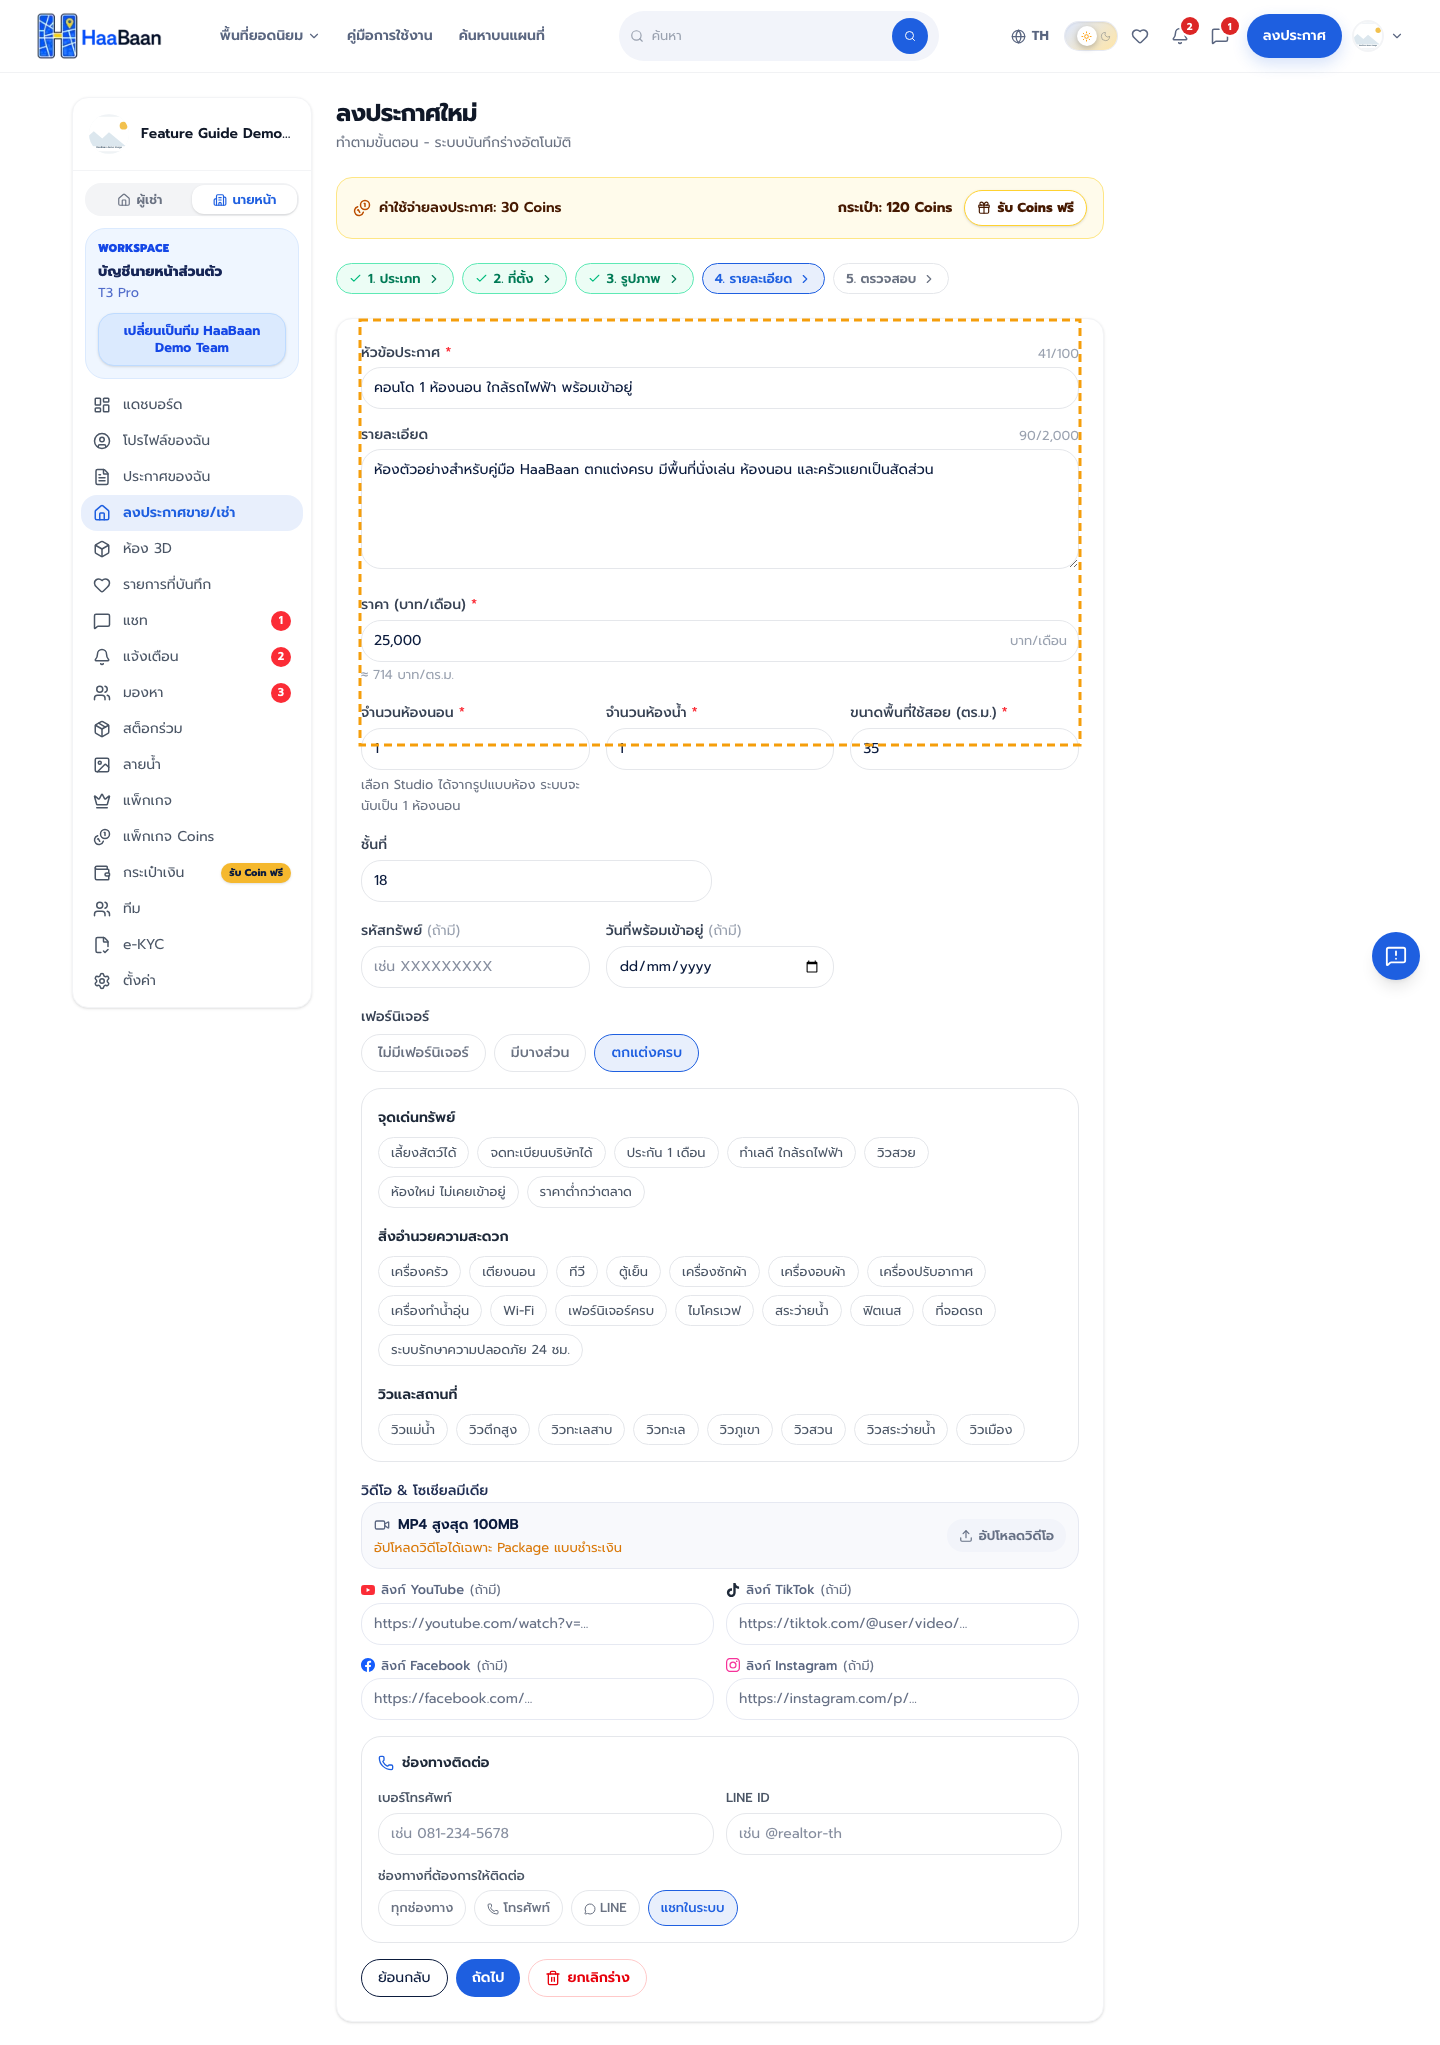This screenshot has width=1440, height=2045.
Task: Click the ลิงก์ YouTube input field
Action: (537, 1624)
